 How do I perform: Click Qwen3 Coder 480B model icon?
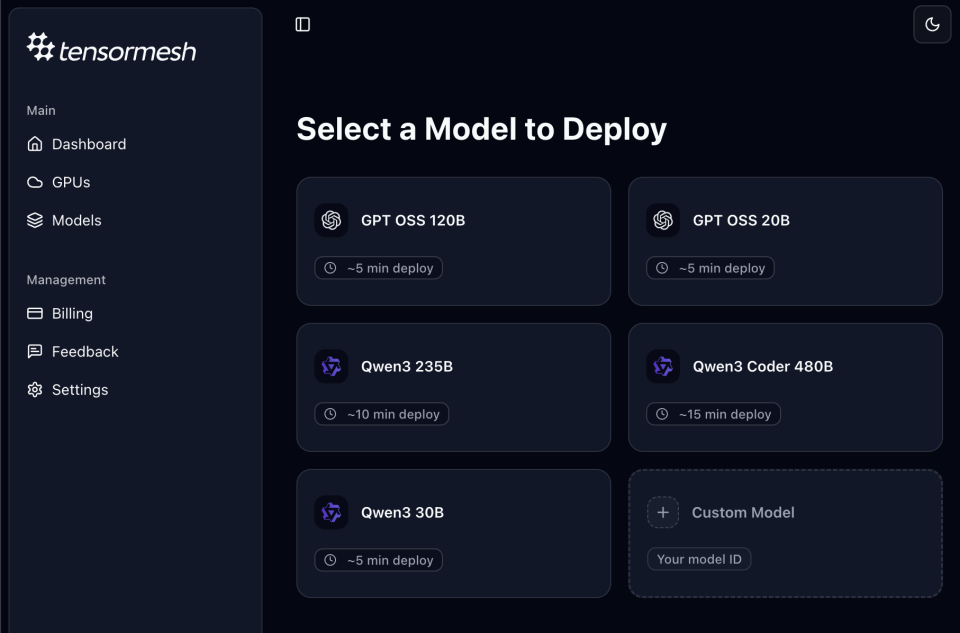pyautogui.click(x=663, y=366)
